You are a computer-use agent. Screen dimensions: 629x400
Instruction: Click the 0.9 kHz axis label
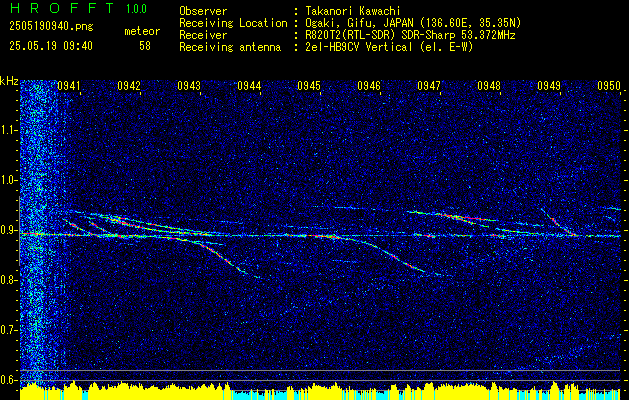(x=8, y=230)
